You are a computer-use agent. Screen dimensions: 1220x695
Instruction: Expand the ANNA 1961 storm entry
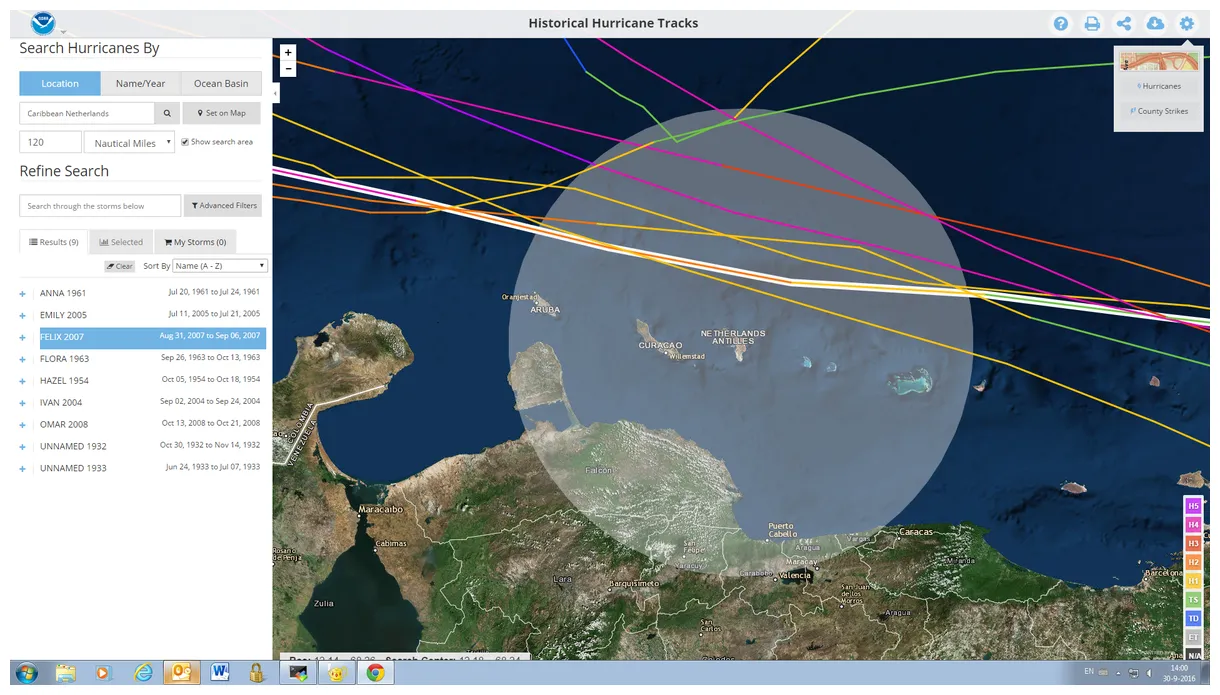[22, 294]
